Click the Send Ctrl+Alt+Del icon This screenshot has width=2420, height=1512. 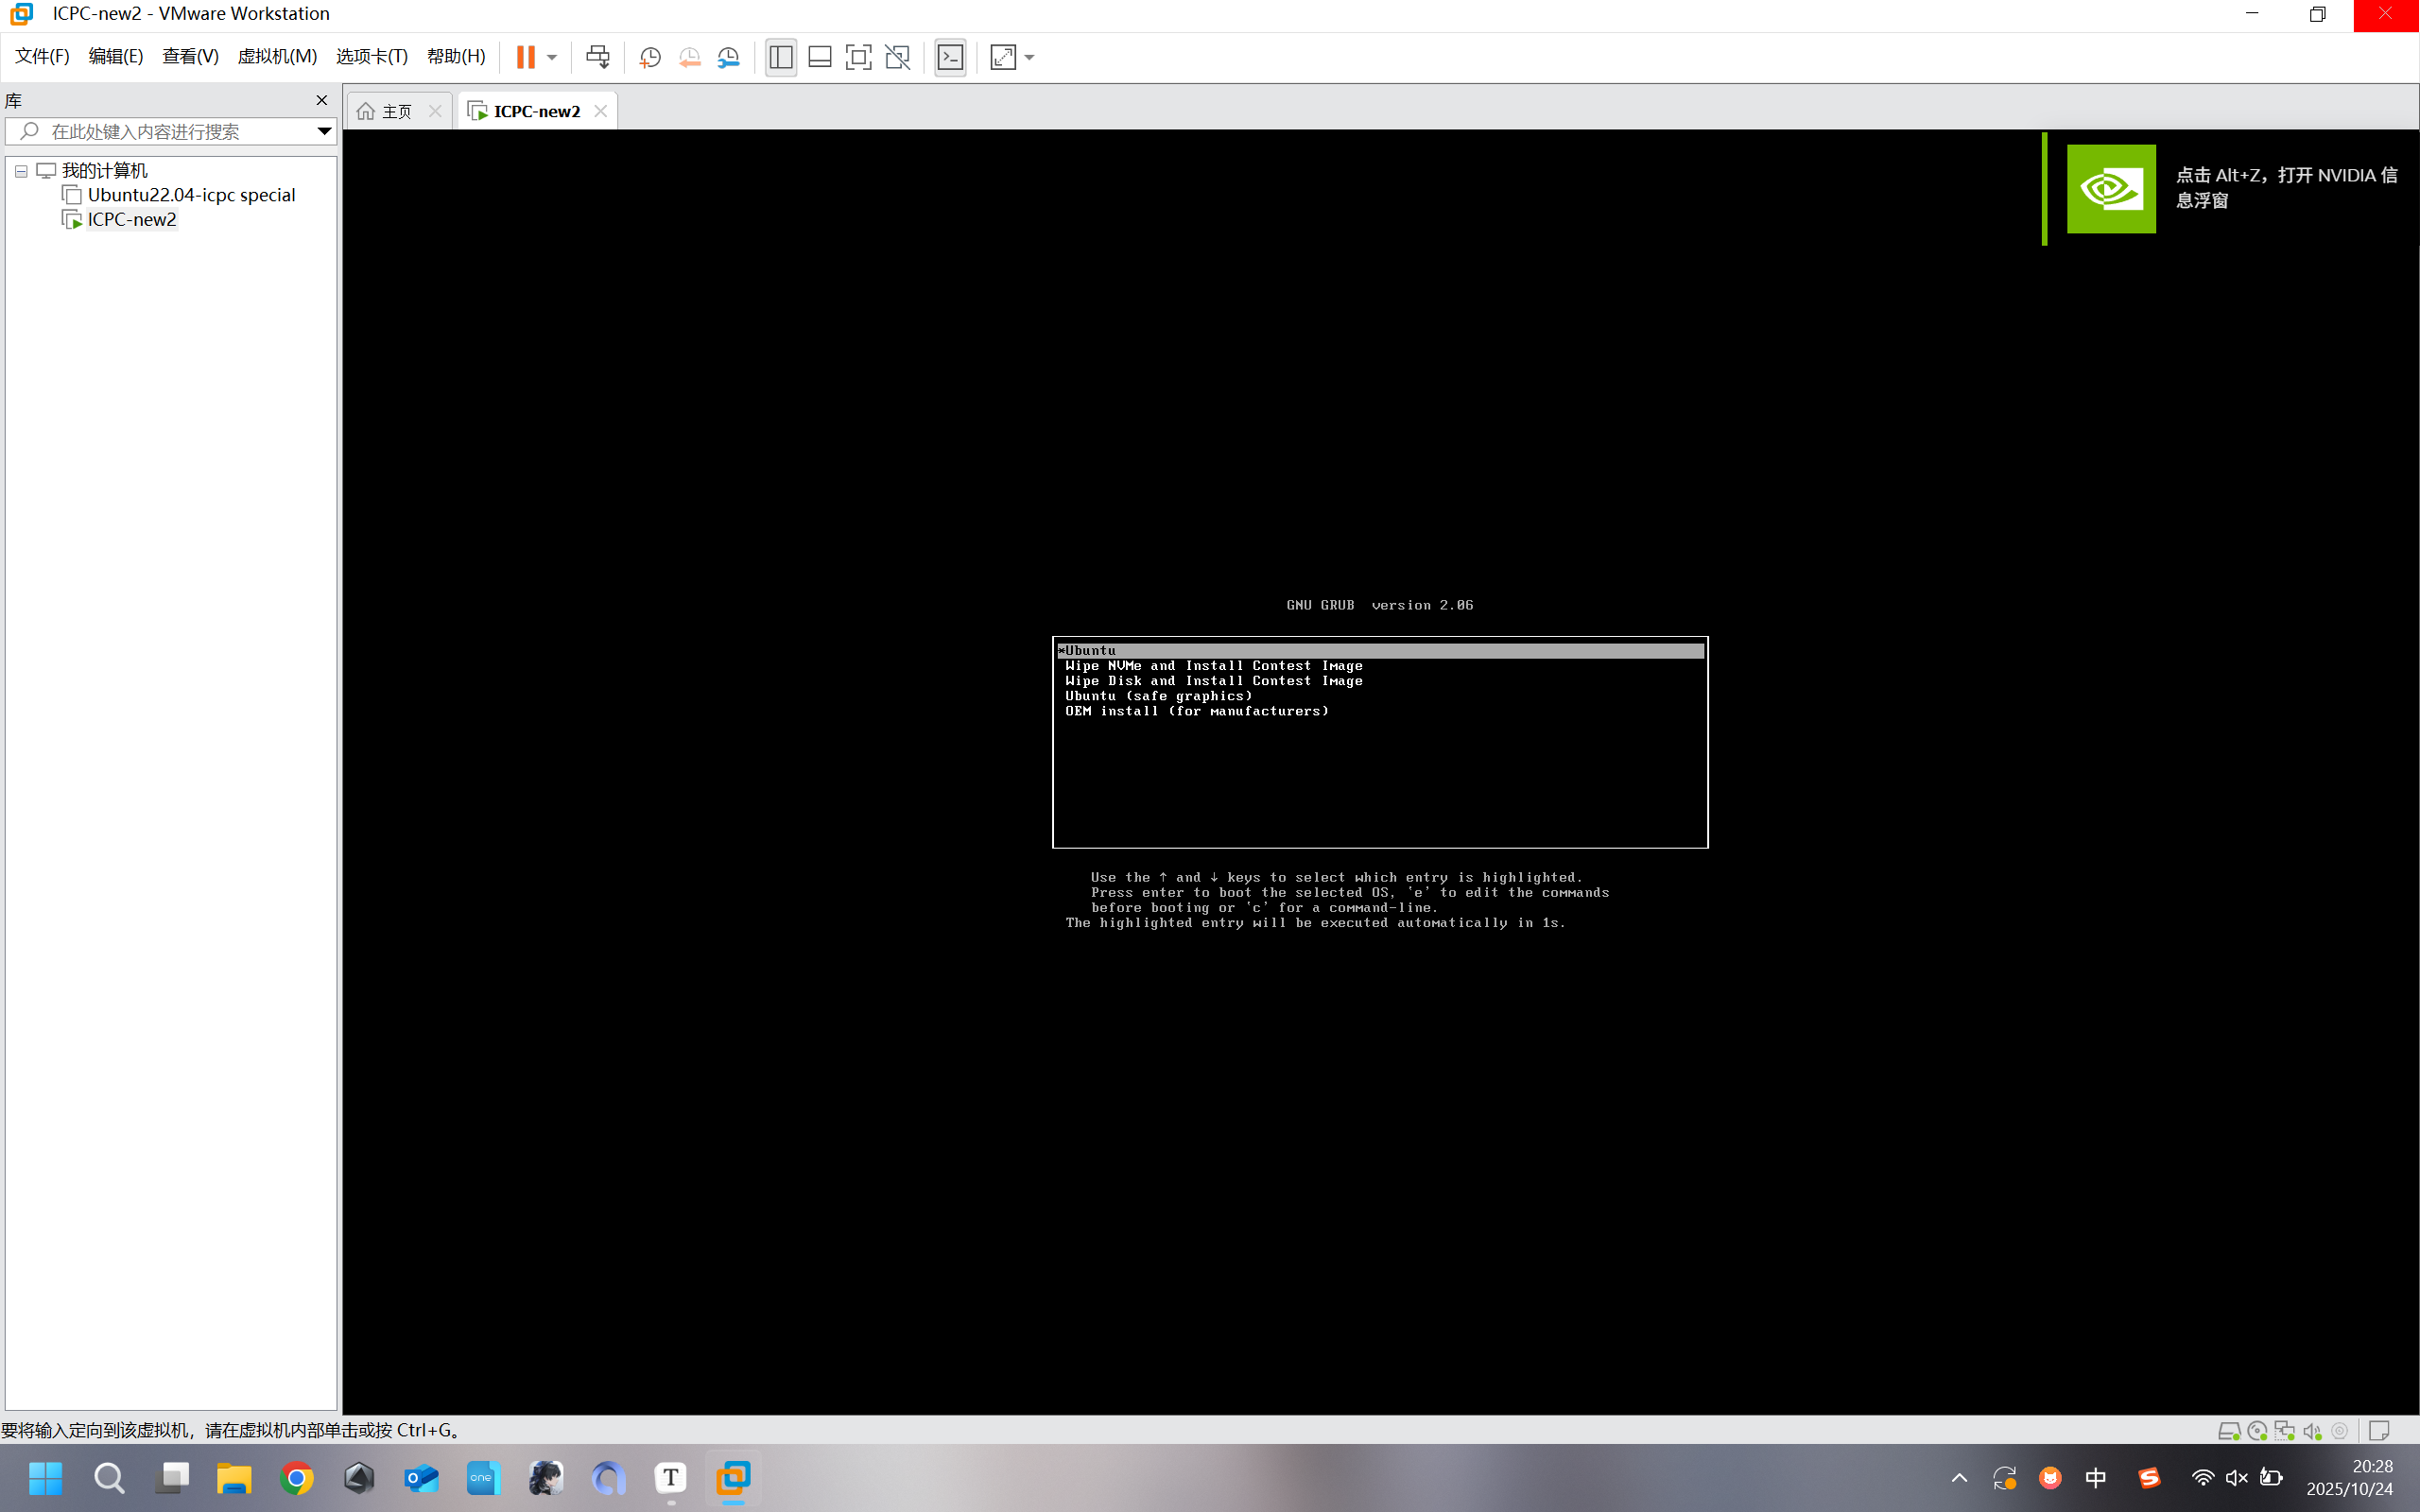598,57
